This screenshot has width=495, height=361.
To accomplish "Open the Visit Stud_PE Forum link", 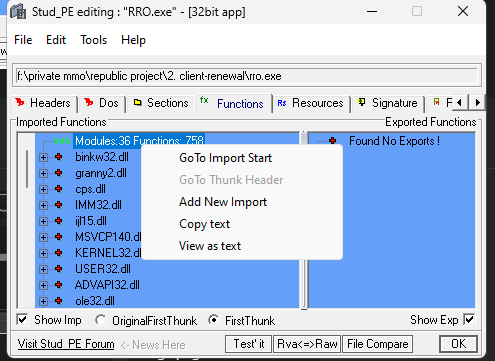I will tap(66, 344).
